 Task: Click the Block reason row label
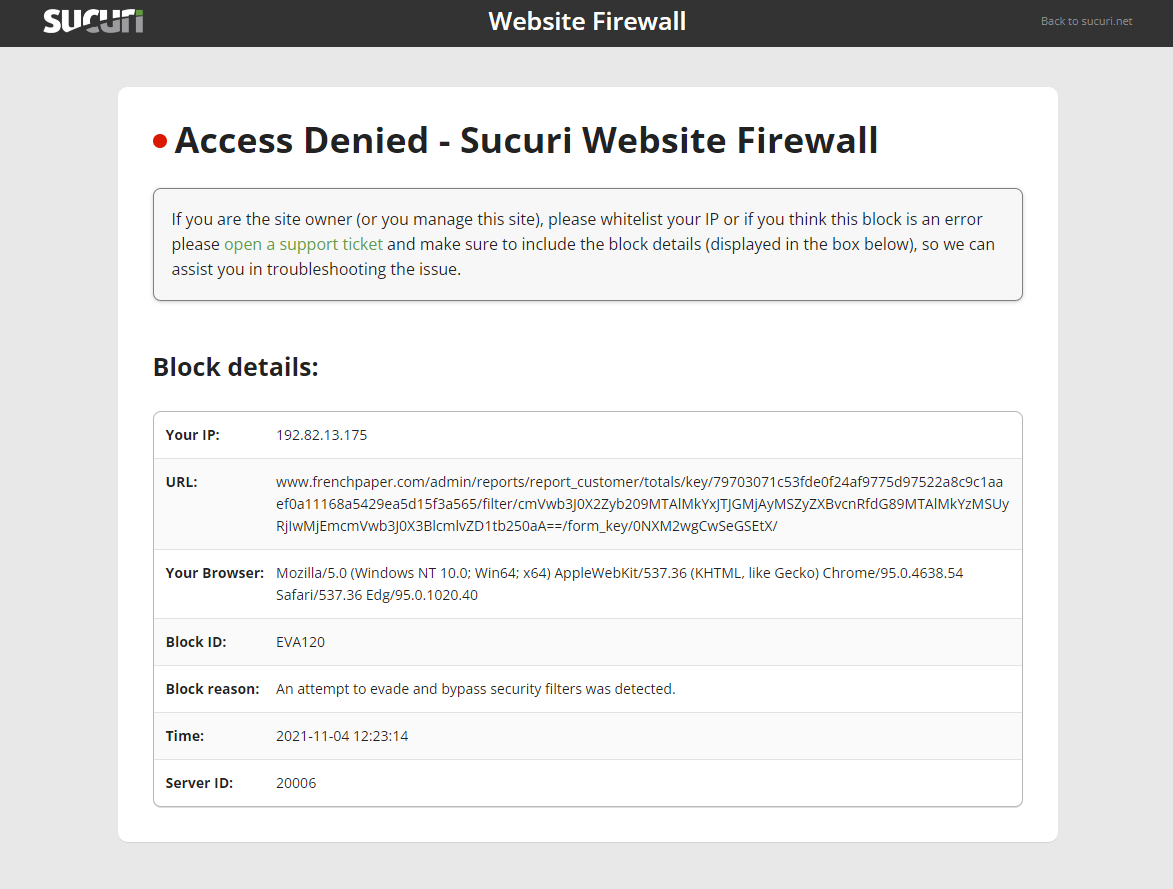click(212, 688)
